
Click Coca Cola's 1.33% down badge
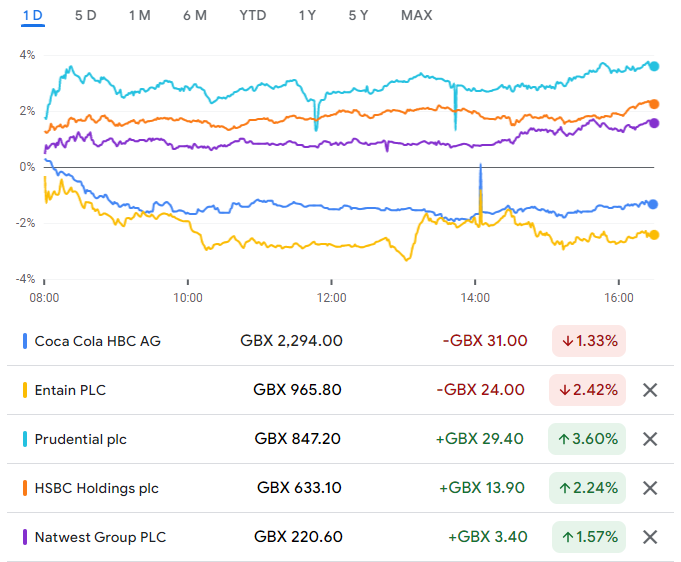pos(589,341)
